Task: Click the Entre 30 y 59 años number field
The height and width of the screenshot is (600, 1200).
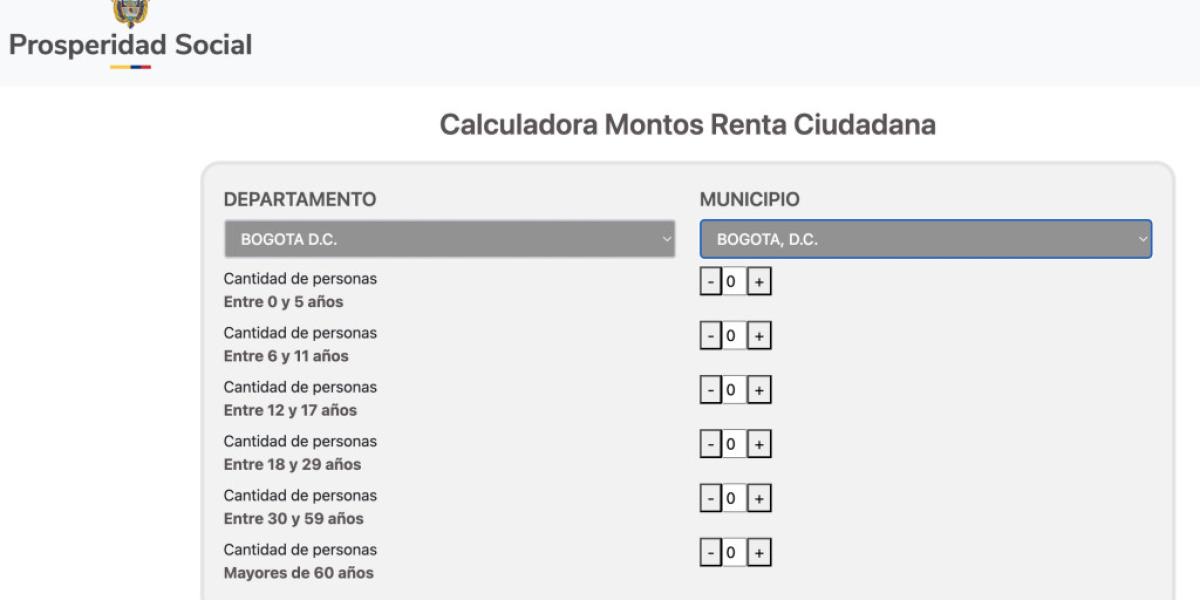Action: 733,499
